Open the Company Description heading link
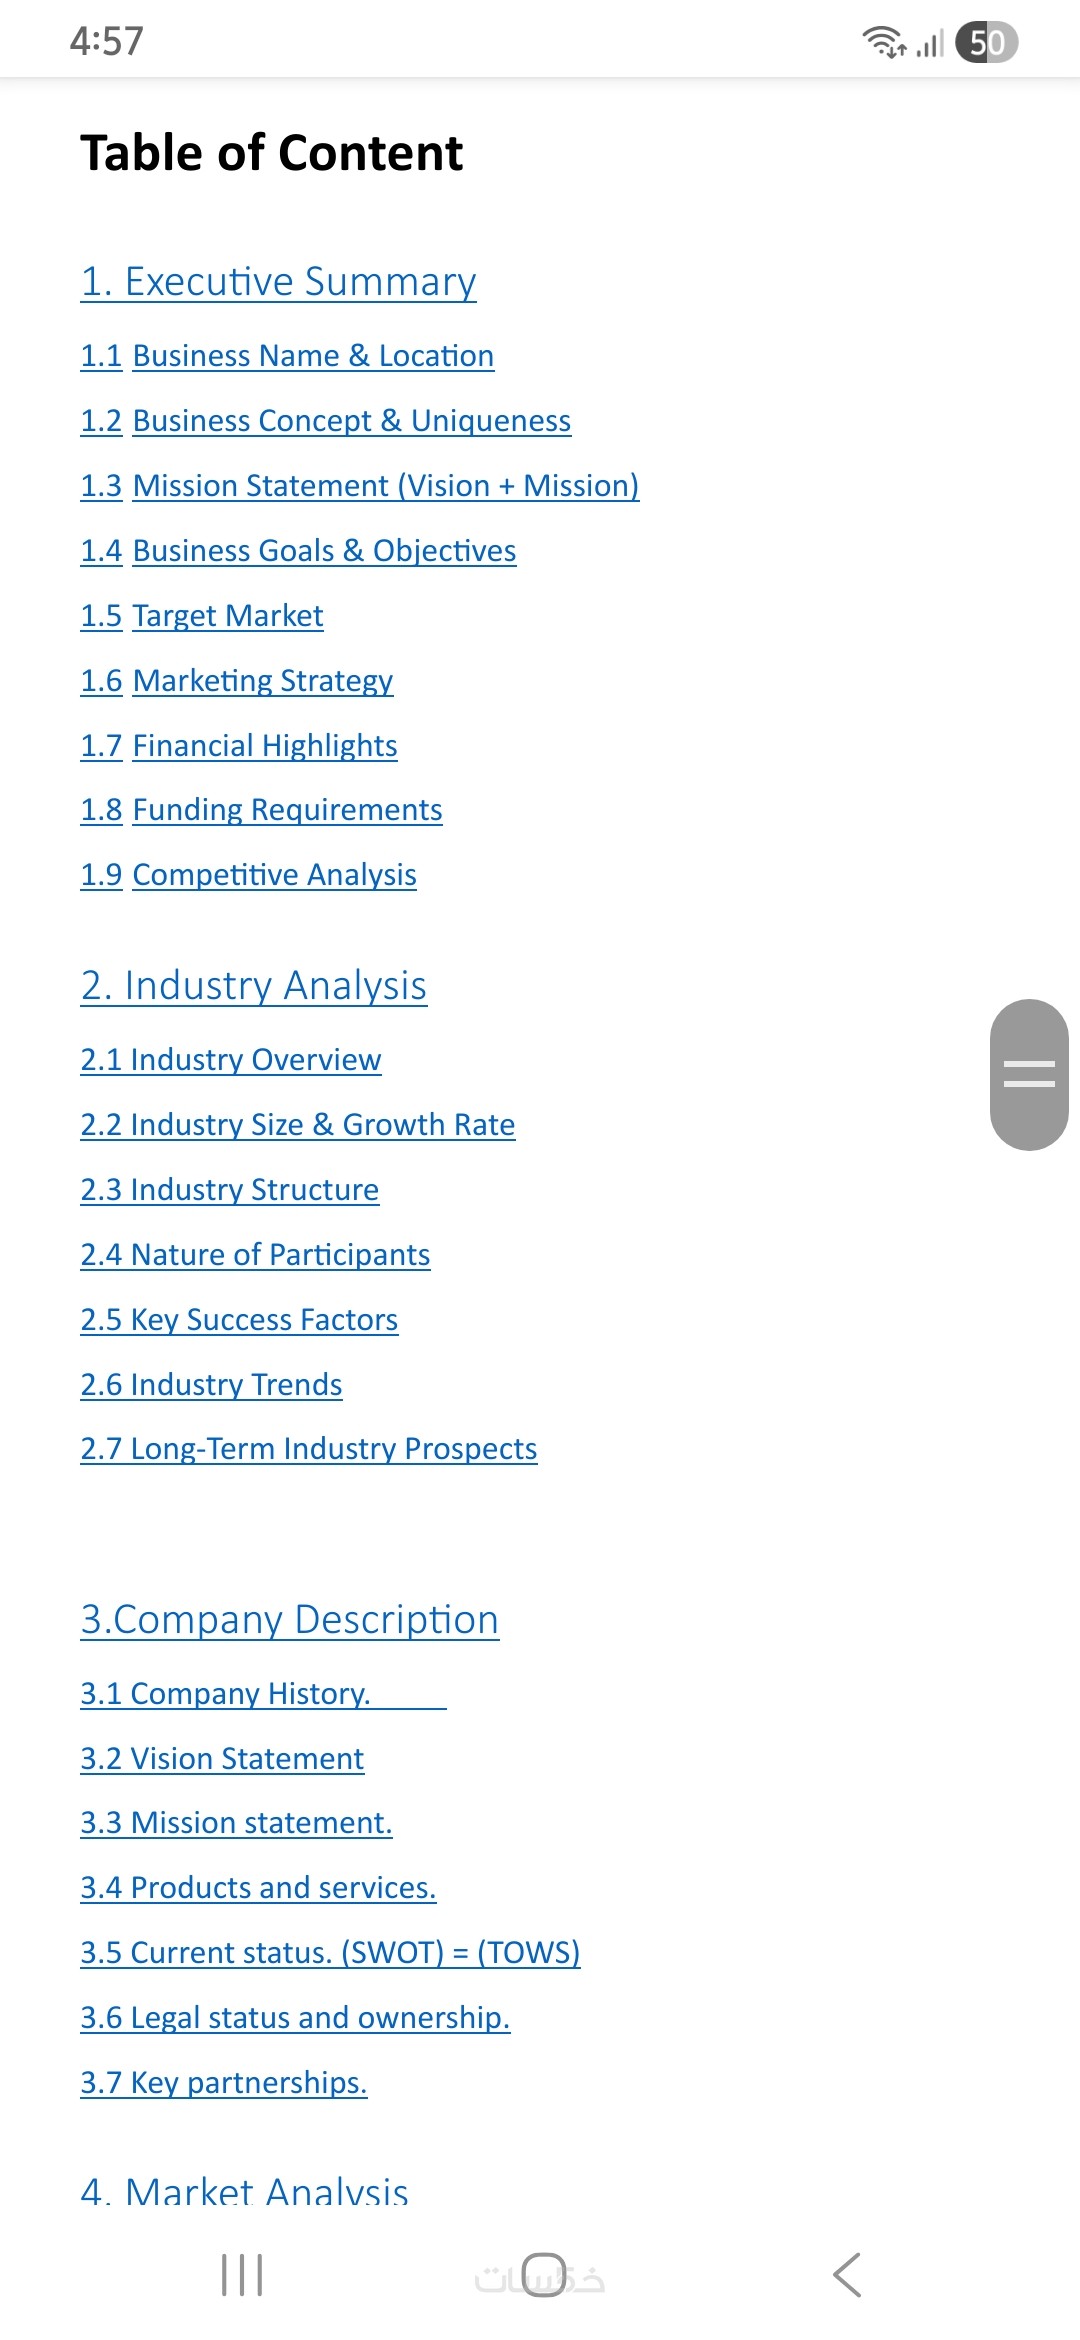 (x=290, y=1620)
